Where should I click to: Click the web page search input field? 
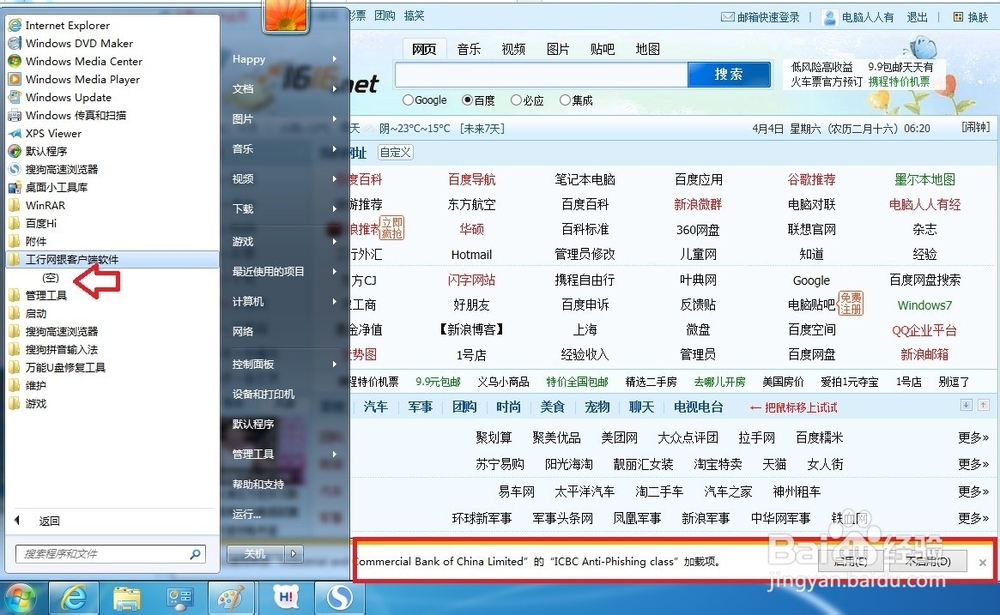point(541,75)
